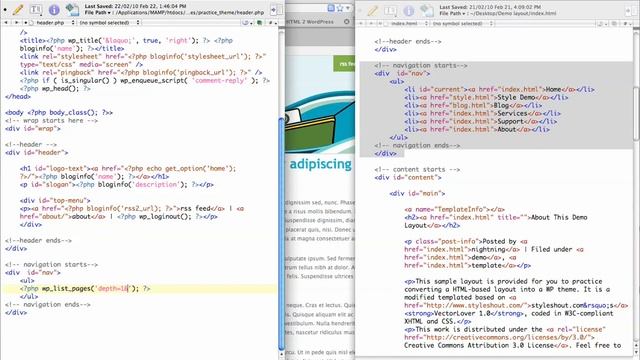Open symbol popup in index.html window
This screenshot has width=640, height=360.
(x=463, y=24)
